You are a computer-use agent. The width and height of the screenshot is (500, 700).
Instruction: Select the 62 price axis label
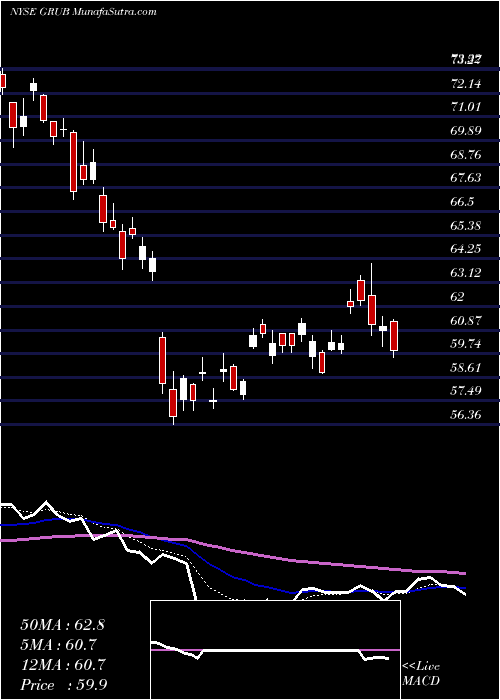pos(458,296)
